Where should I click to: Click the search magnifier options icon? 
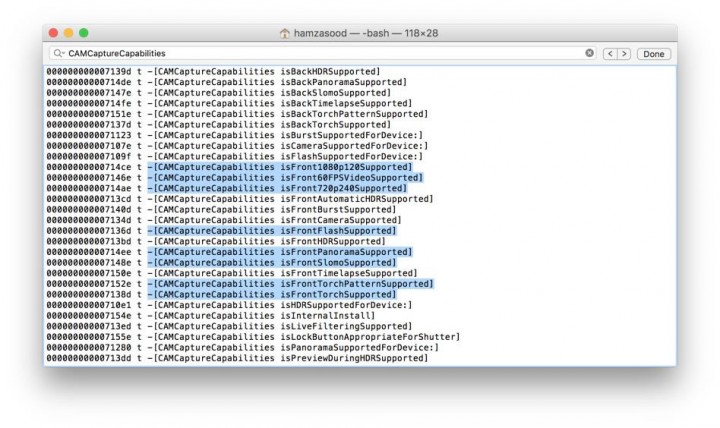(x=57, y=53)
